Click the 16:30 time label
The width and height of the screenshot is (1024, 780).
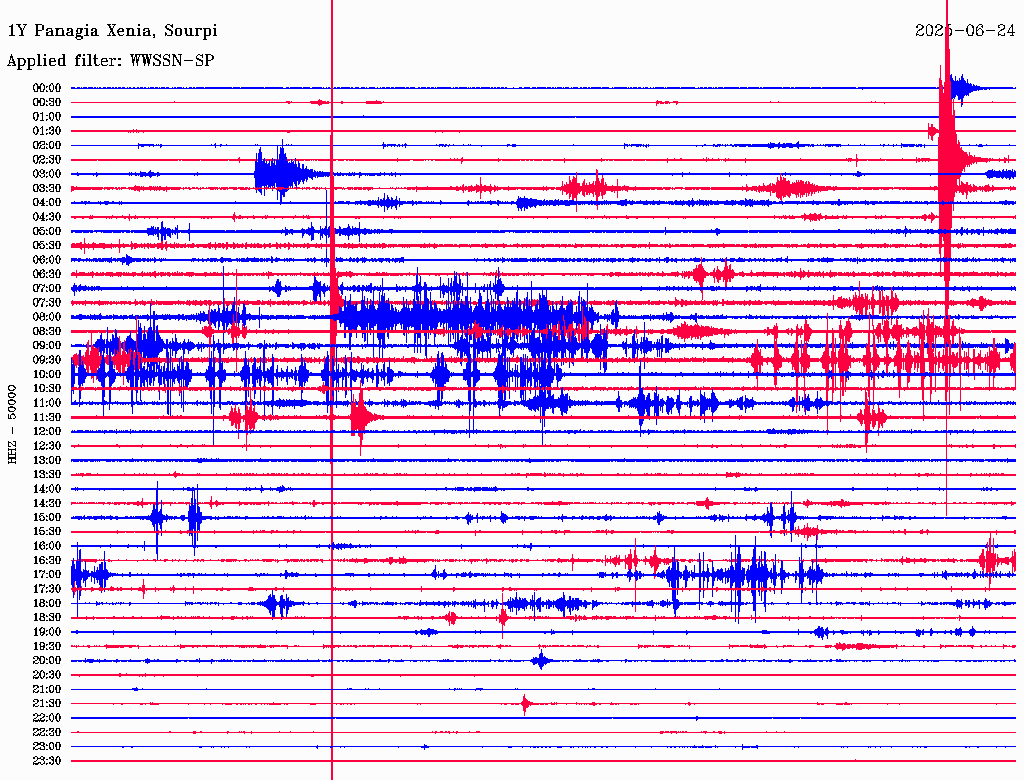[47, 561]
